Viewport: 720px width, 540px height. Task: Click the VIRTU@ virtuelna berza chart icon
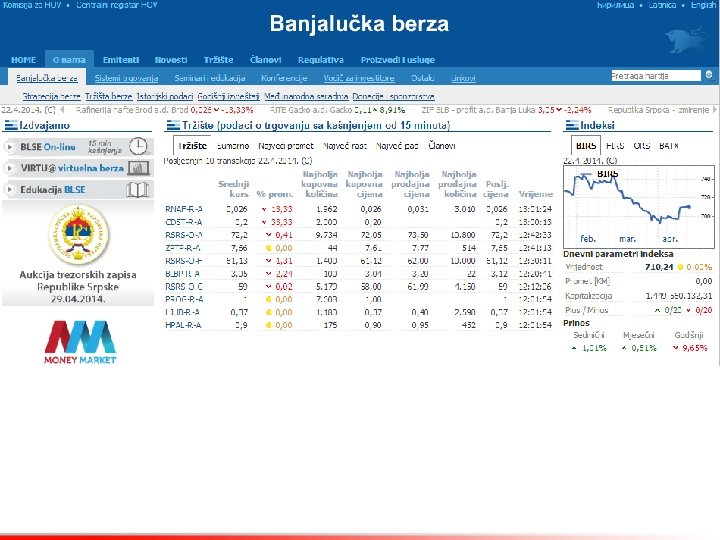pyautogui.click(x=139, y=168)
